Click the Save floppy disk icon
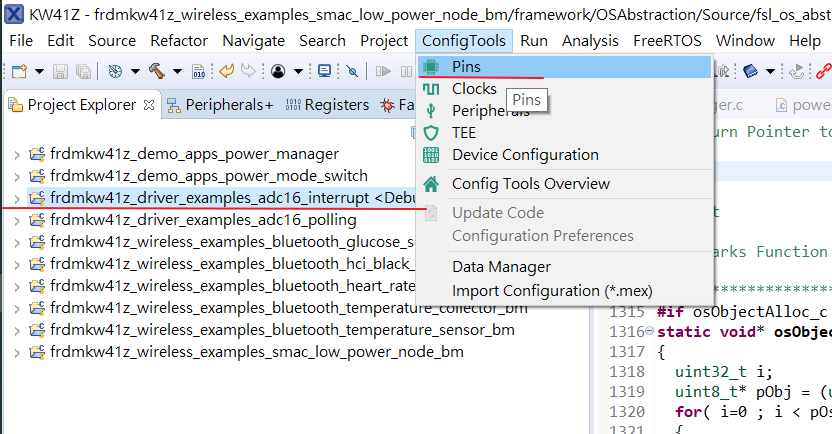 coord(60,71)
